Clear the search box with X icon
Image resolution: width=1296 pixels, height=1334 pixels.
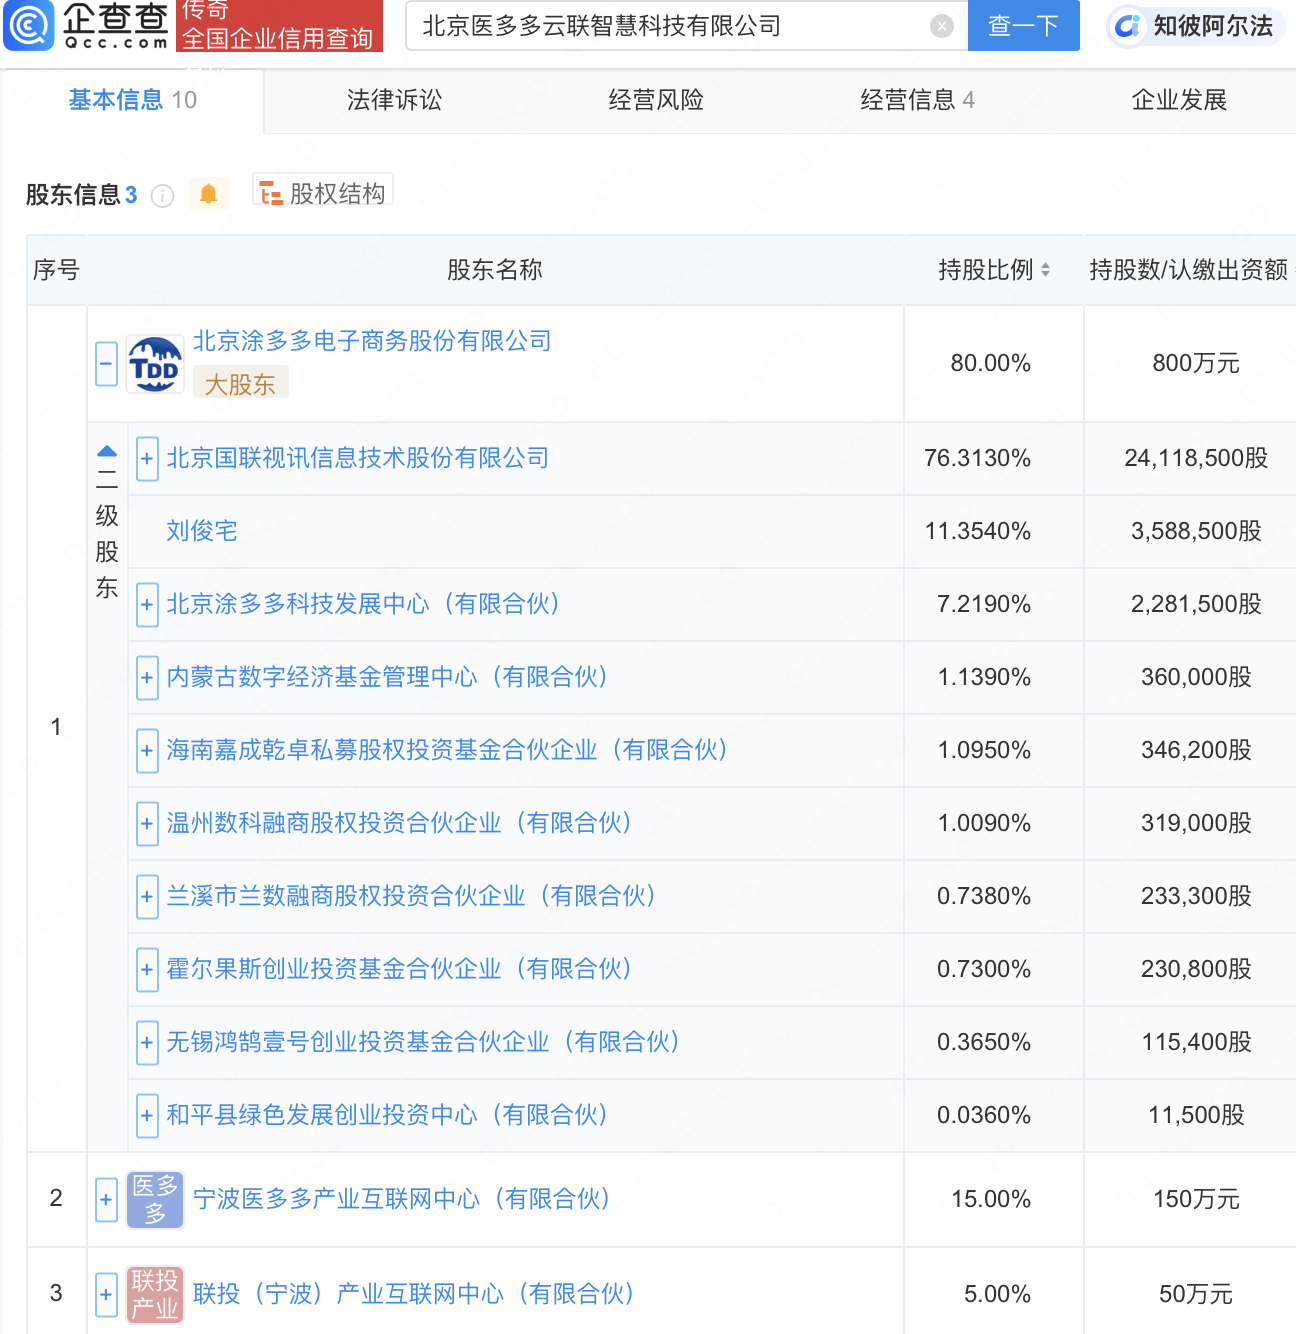point(941,26)
